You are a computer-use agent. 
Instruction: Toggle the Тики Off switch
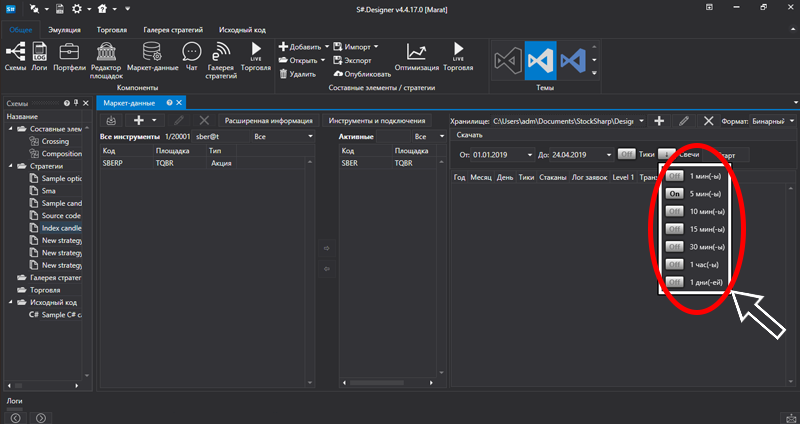627,154
